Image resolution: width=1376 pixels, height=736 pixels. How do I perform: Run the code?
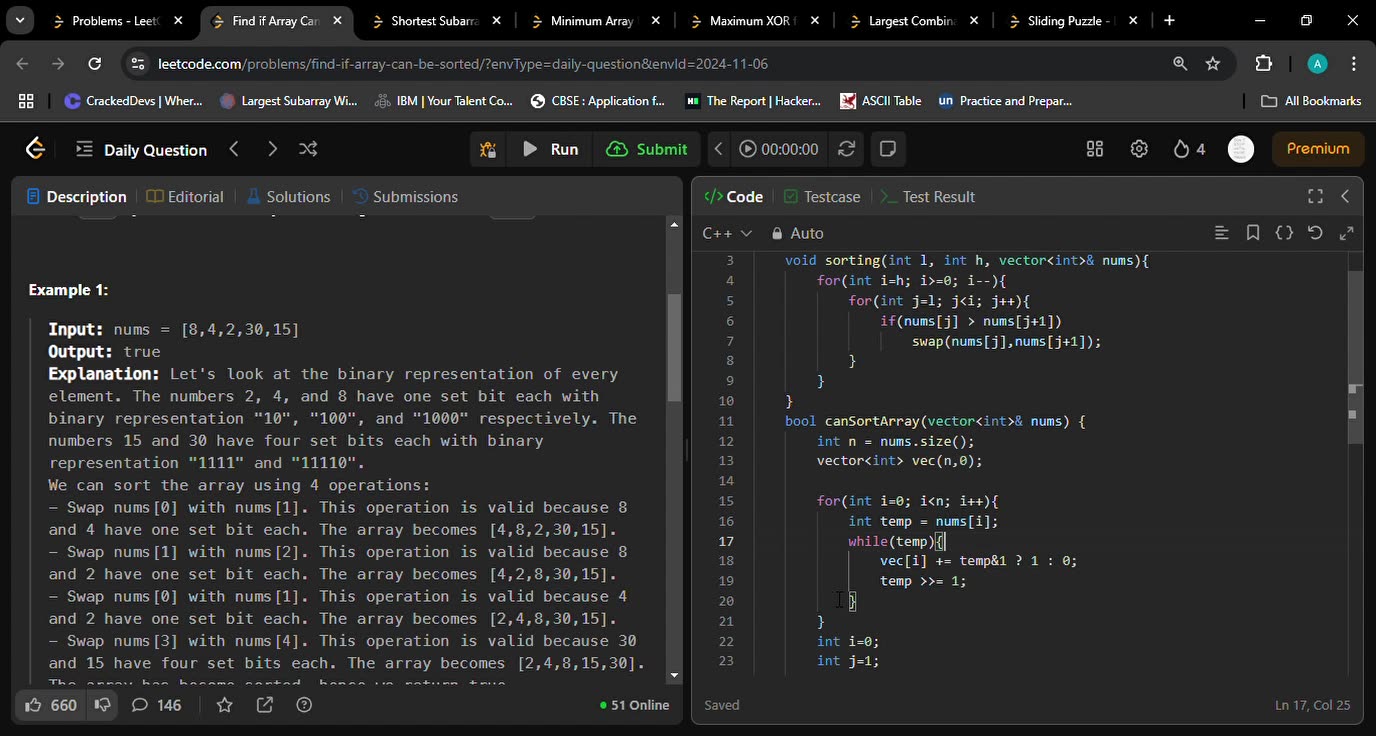click(550, 149)
